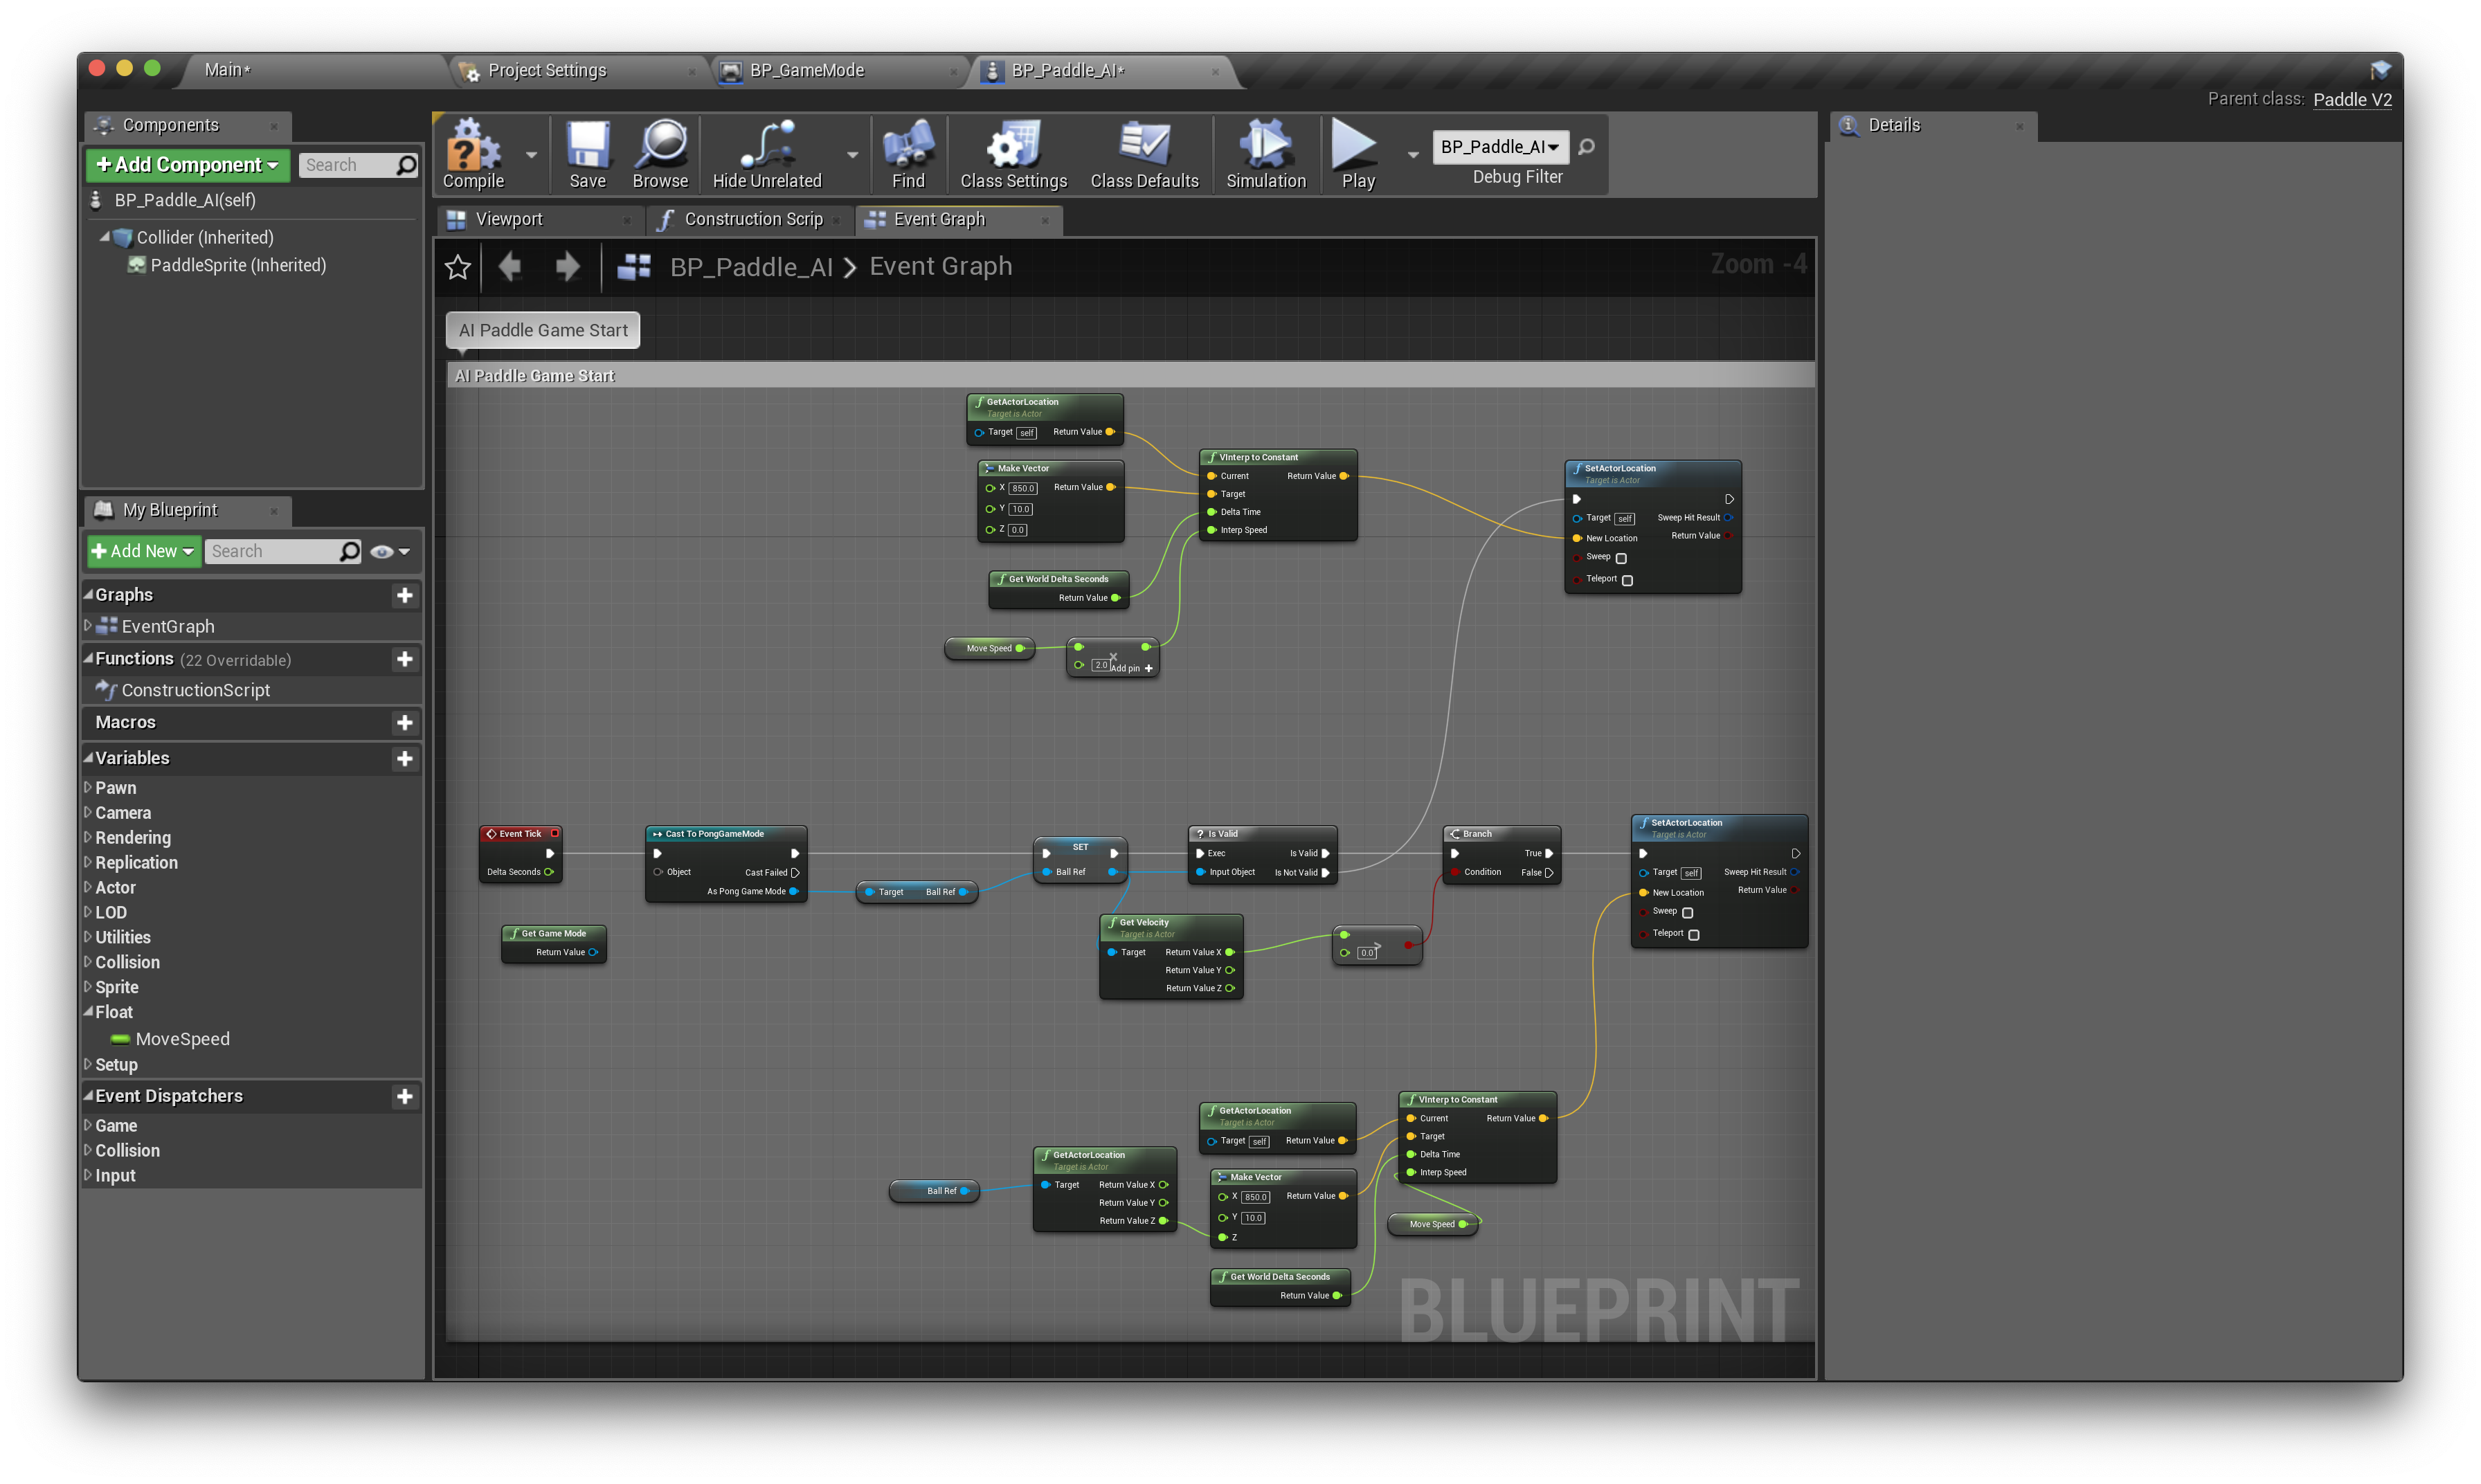Screen dimensions: 2481x1484
Task: Enable Teleport checkbox on upper SetActorLocation node
Action: (x=1627, y=580)
